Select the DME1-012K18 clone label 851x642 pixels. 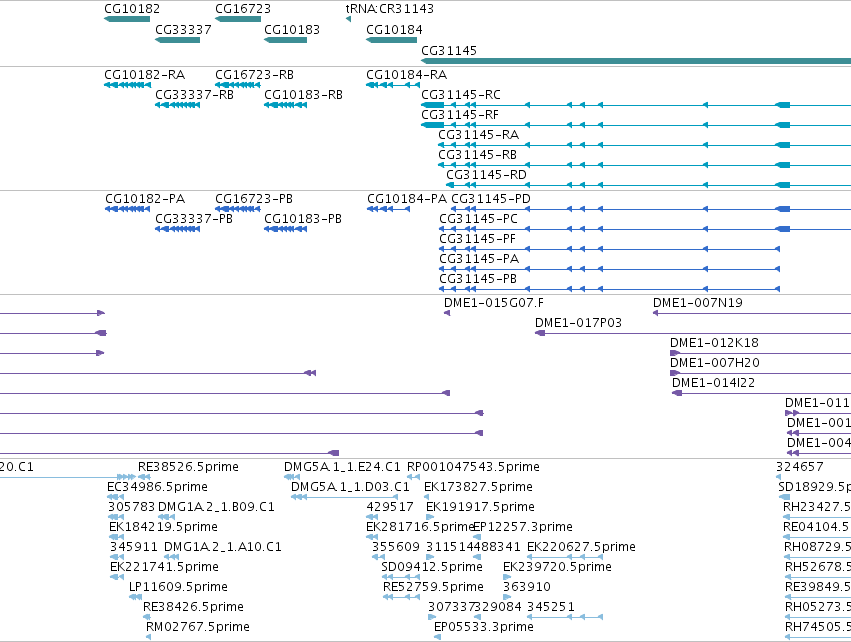pos(714,343)
